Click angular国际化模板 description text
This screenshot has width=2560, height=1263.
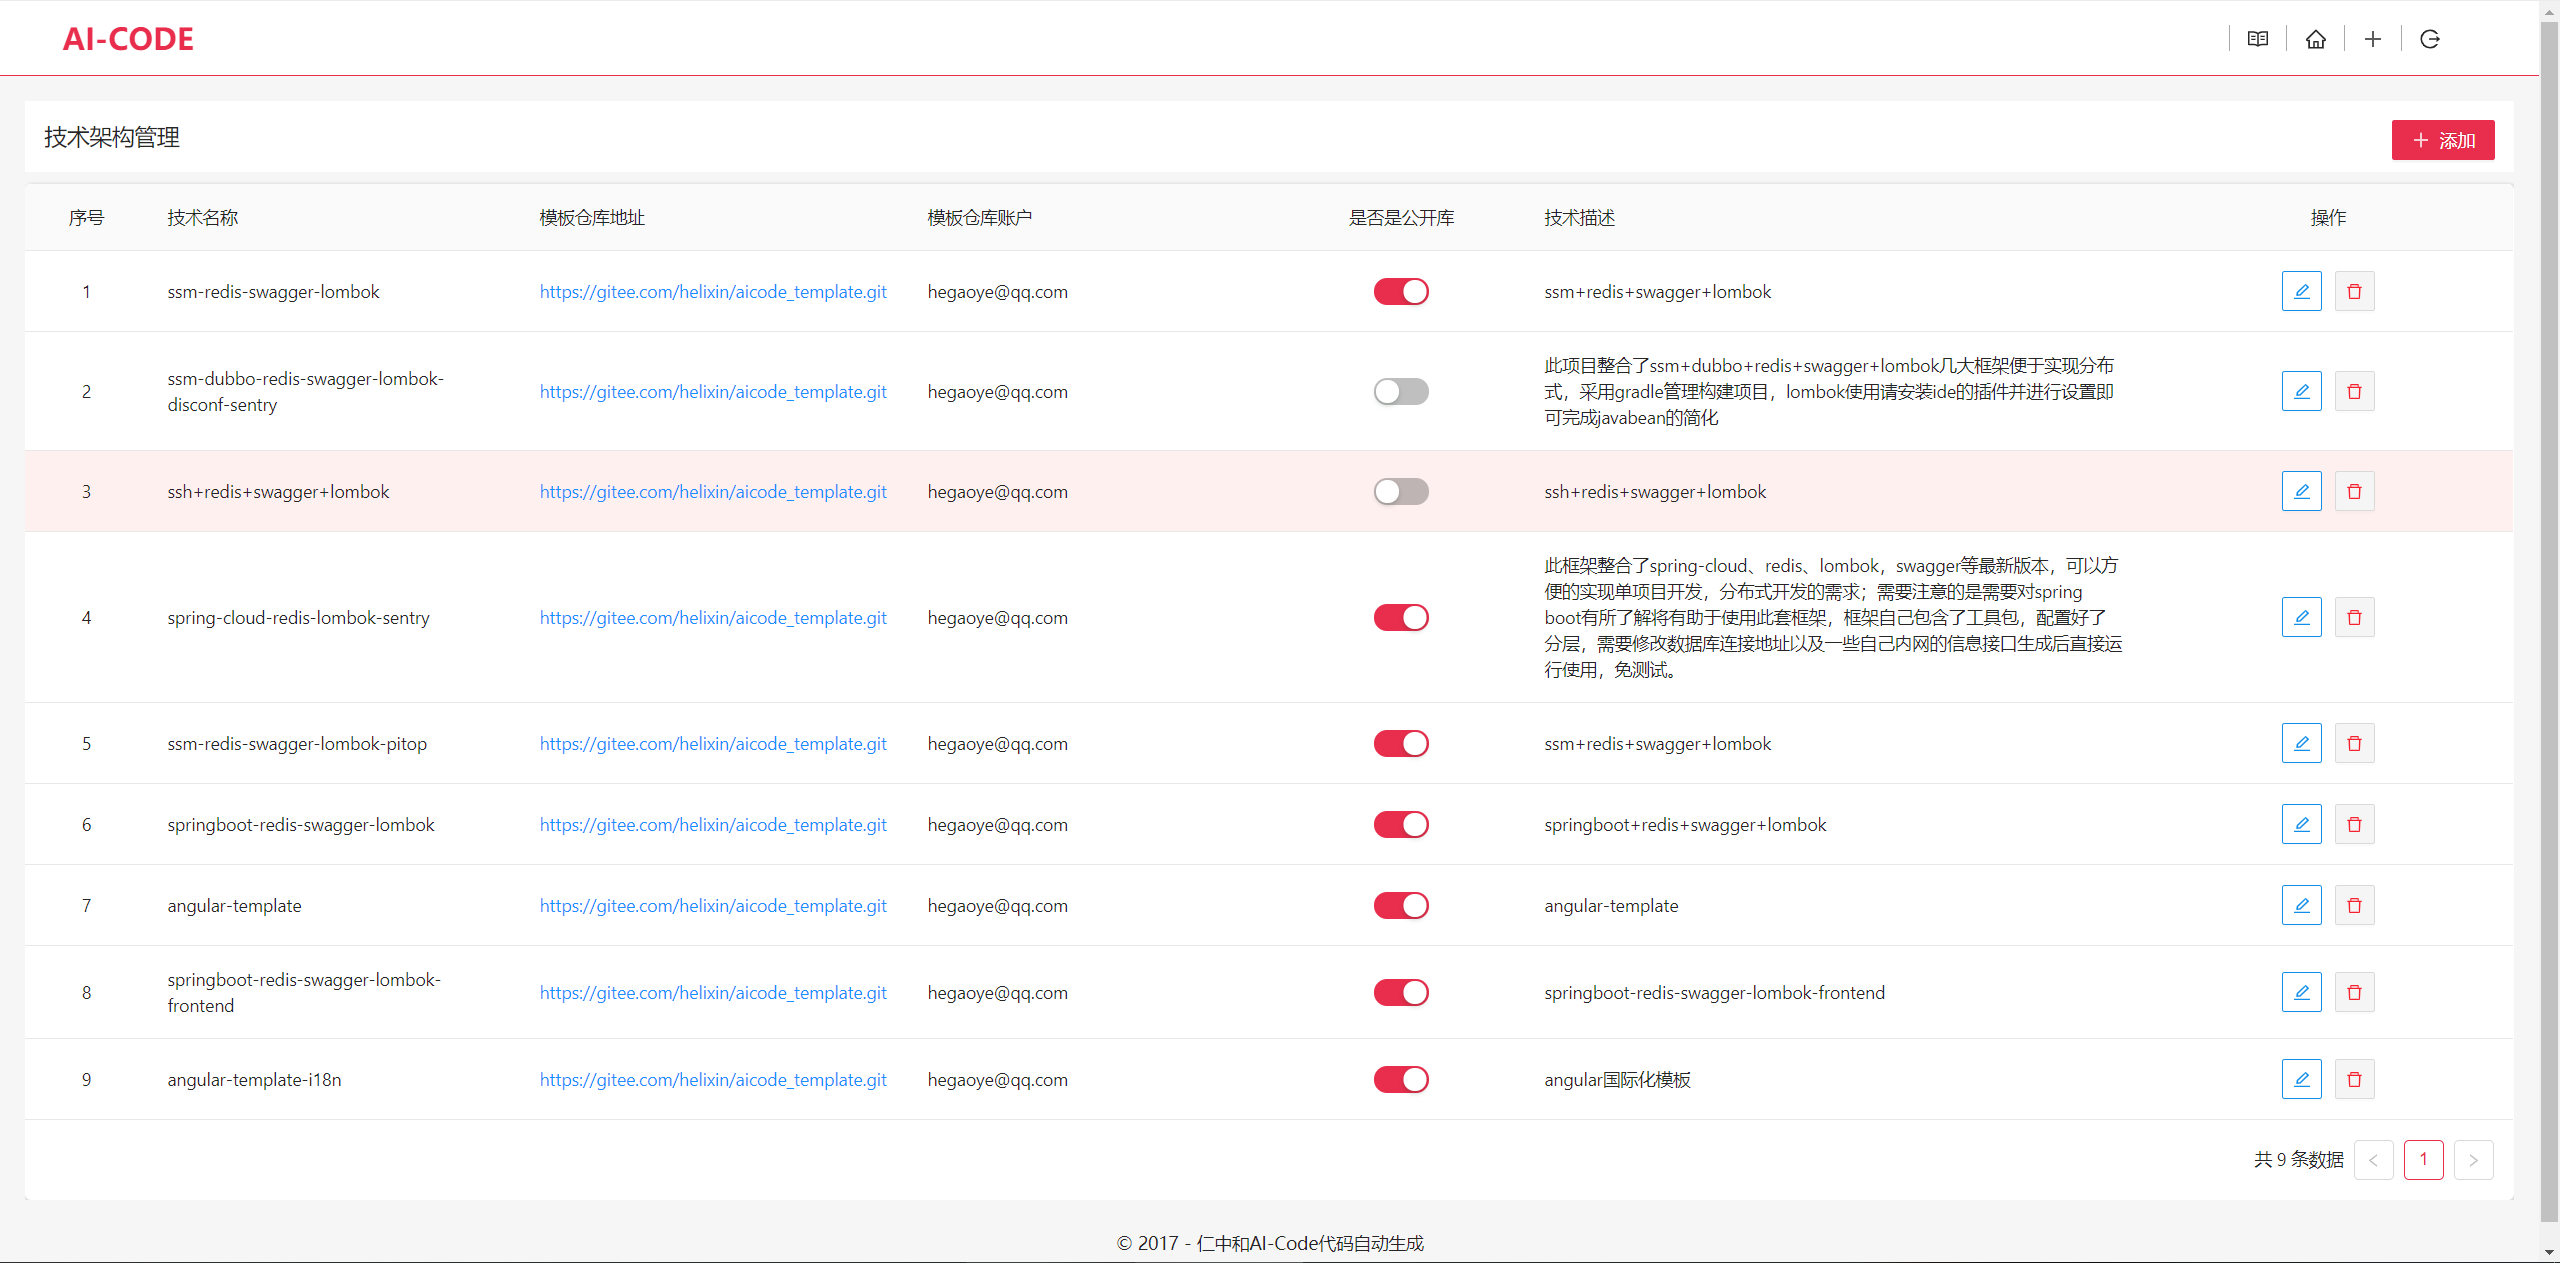[1617, 1079]
